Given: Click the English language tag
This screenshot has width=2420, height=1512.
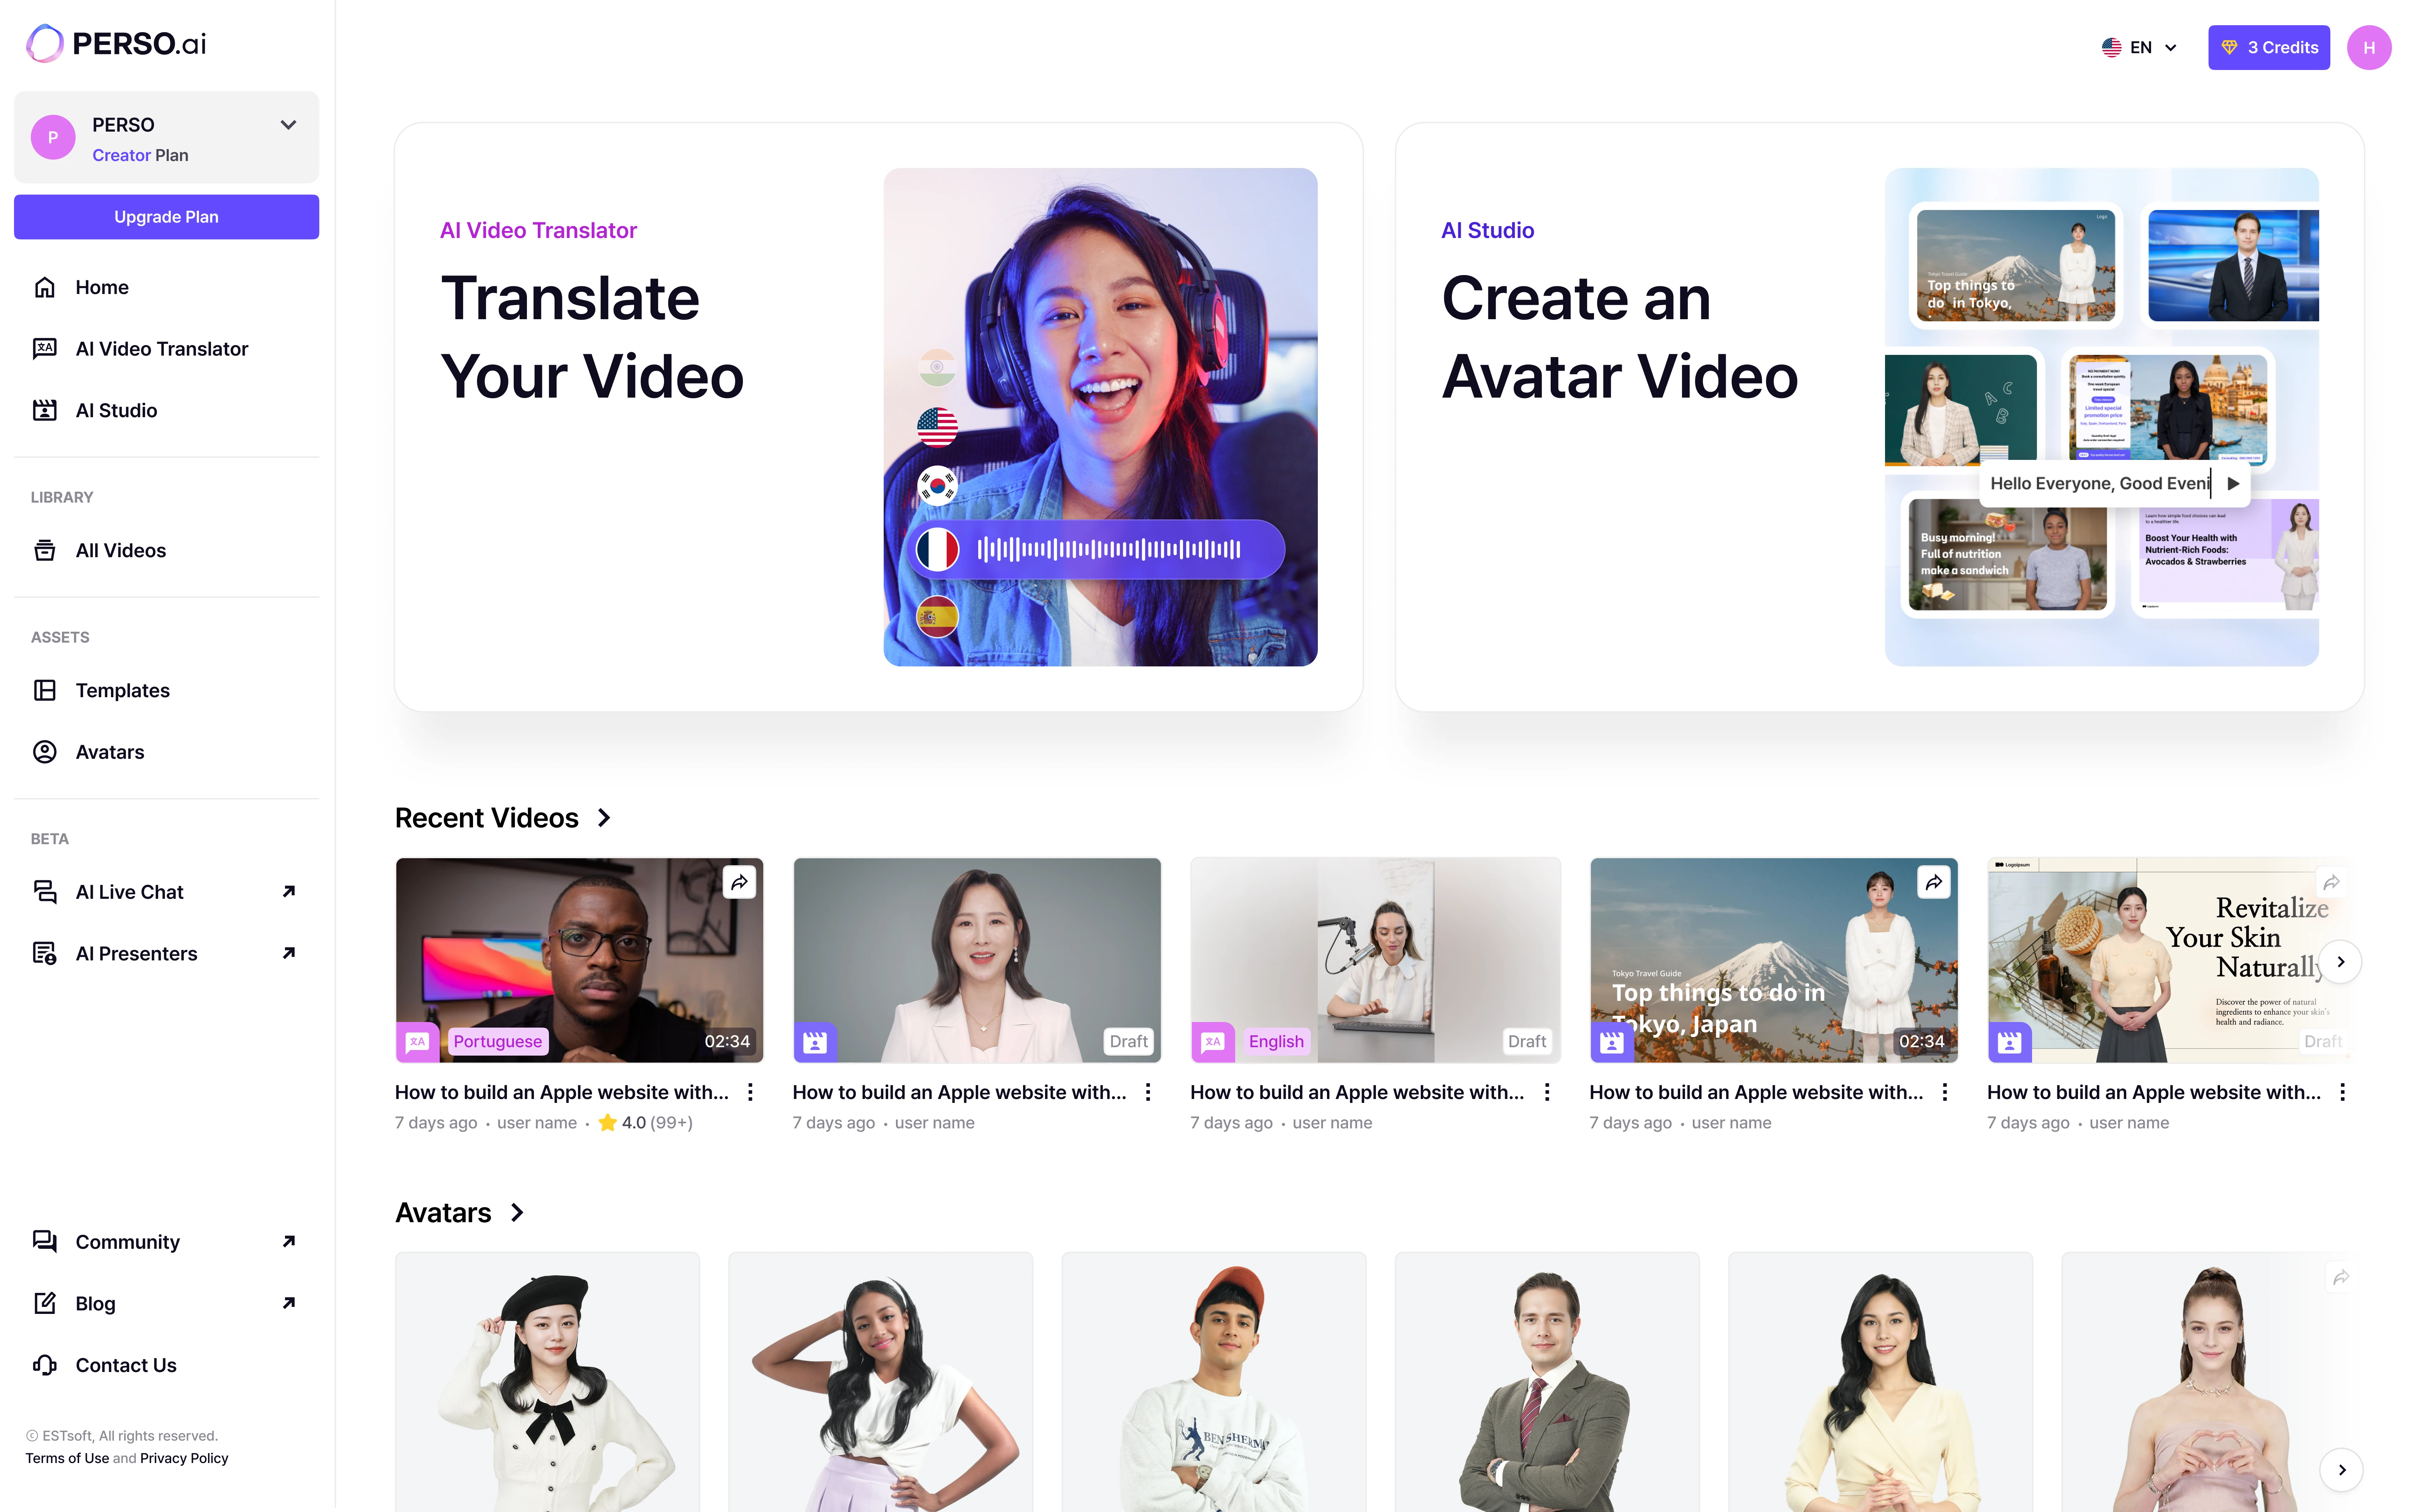Looking at the screenshot, I should pos(1276,1042).
